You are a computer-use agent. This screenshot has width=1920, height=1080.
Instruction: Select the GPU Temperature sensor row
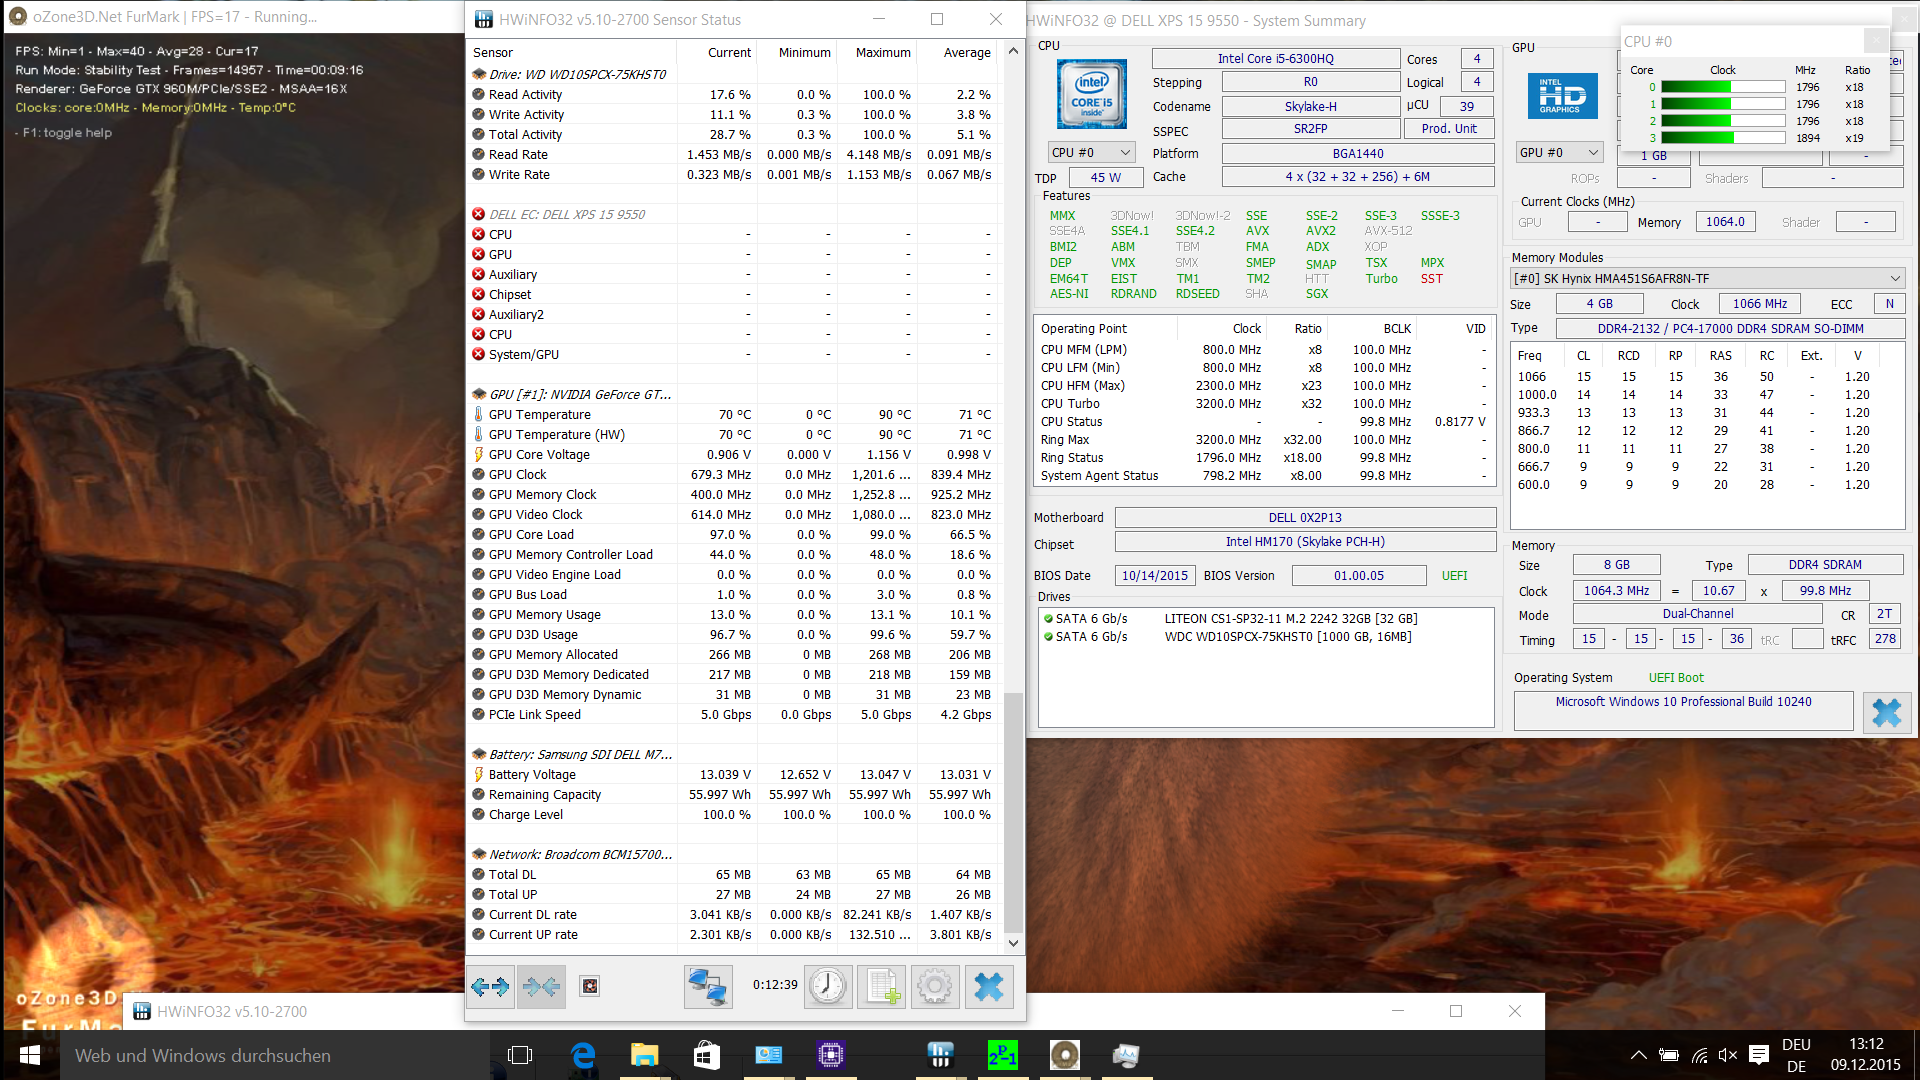tap(540, 415)
